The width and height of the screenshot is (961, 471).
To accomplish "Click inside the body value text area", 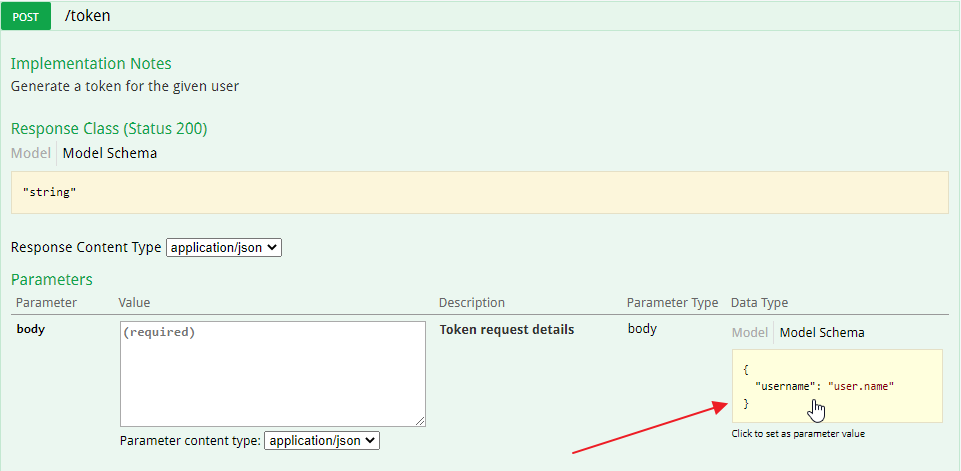I will [272, 374].
